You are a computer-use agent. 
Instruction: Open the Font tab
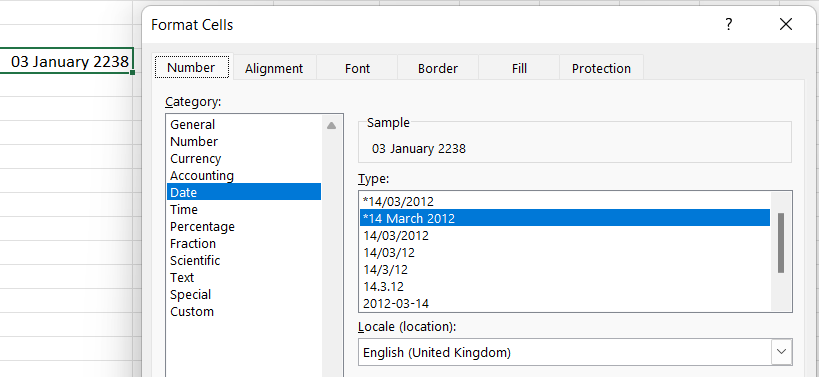[x=357, y=68]
